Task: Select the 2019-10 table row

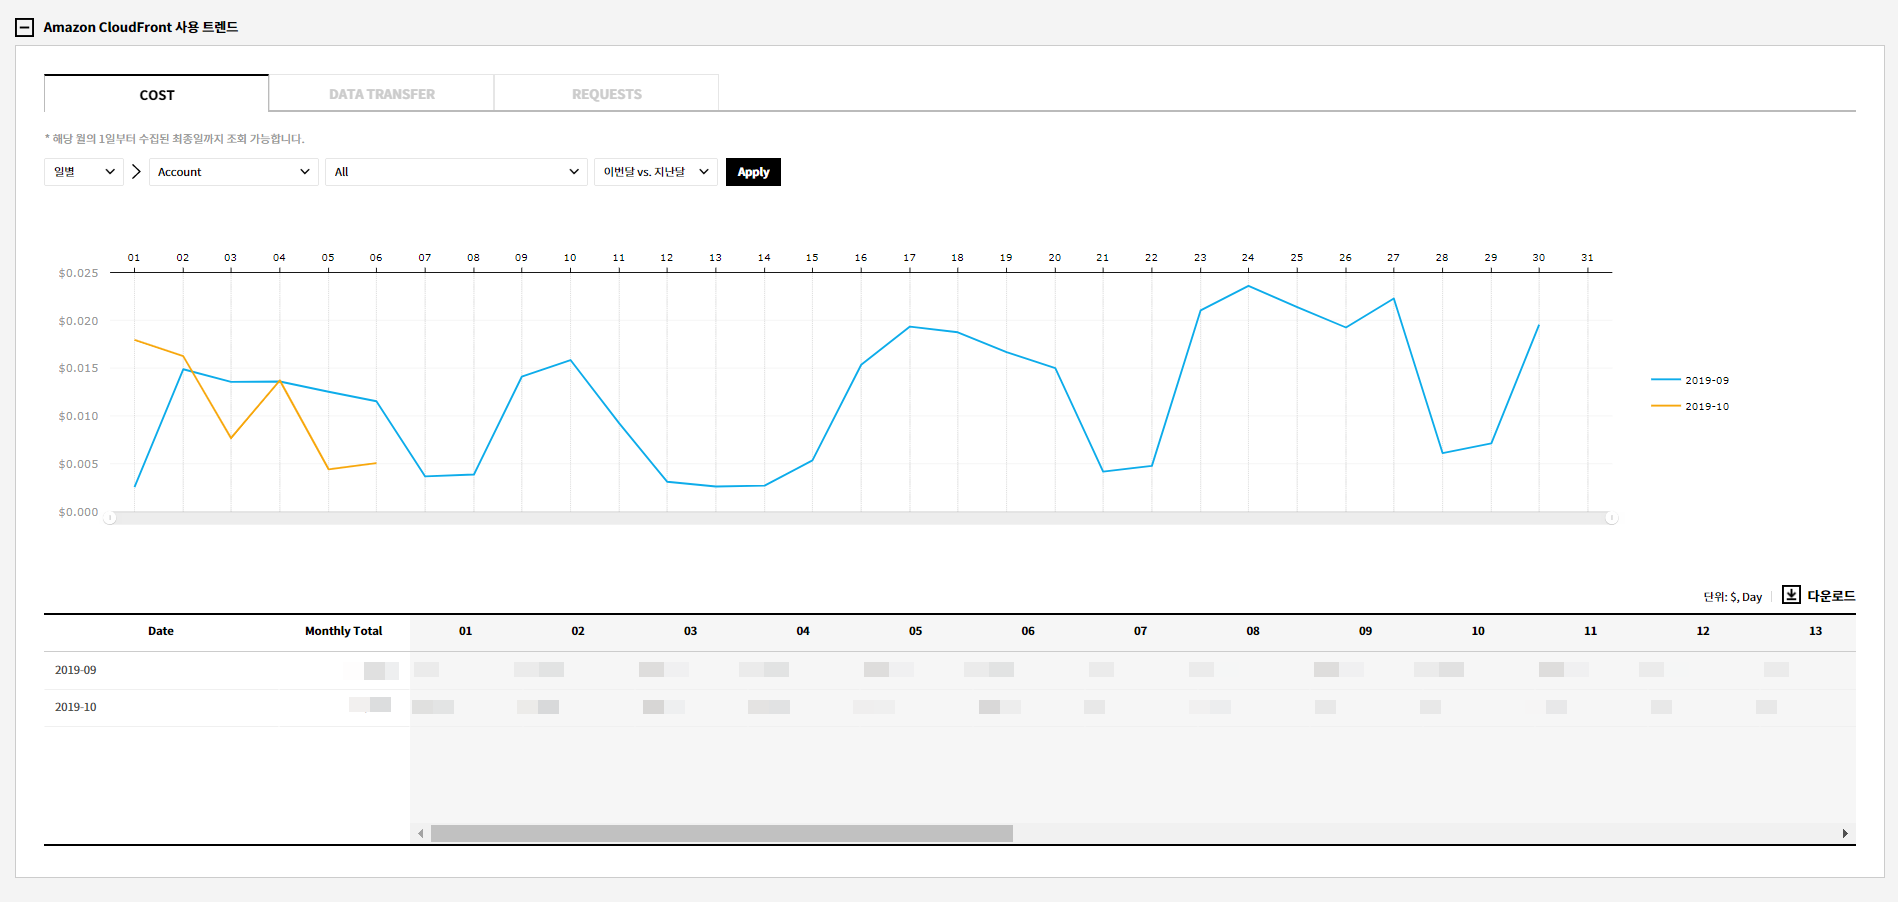Action: pyautogui.click(x=76, y=707)
